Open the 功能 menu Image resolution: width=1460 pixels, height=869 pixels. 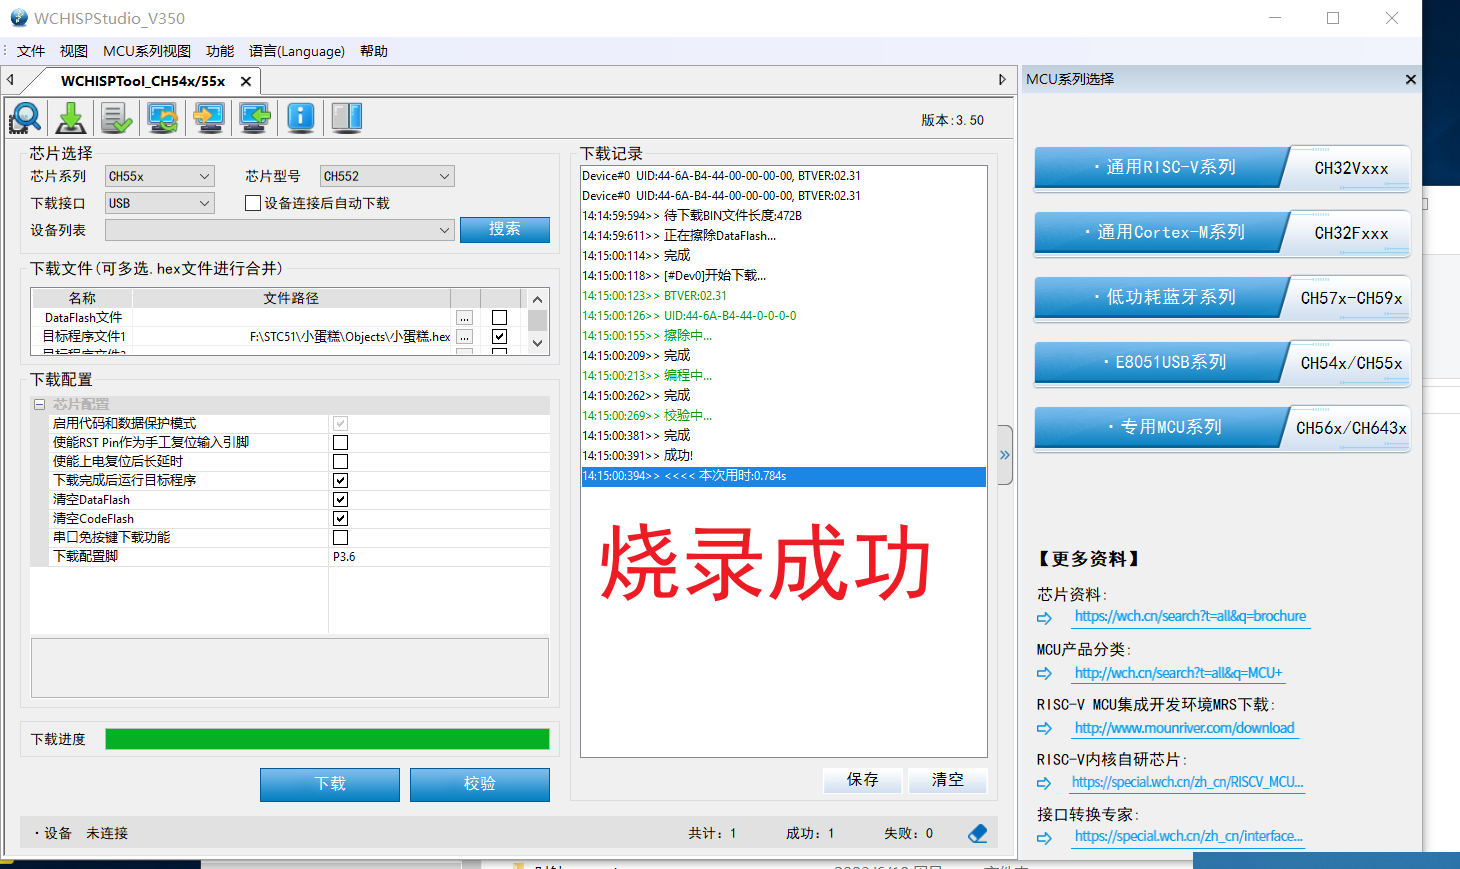(220, 51)
